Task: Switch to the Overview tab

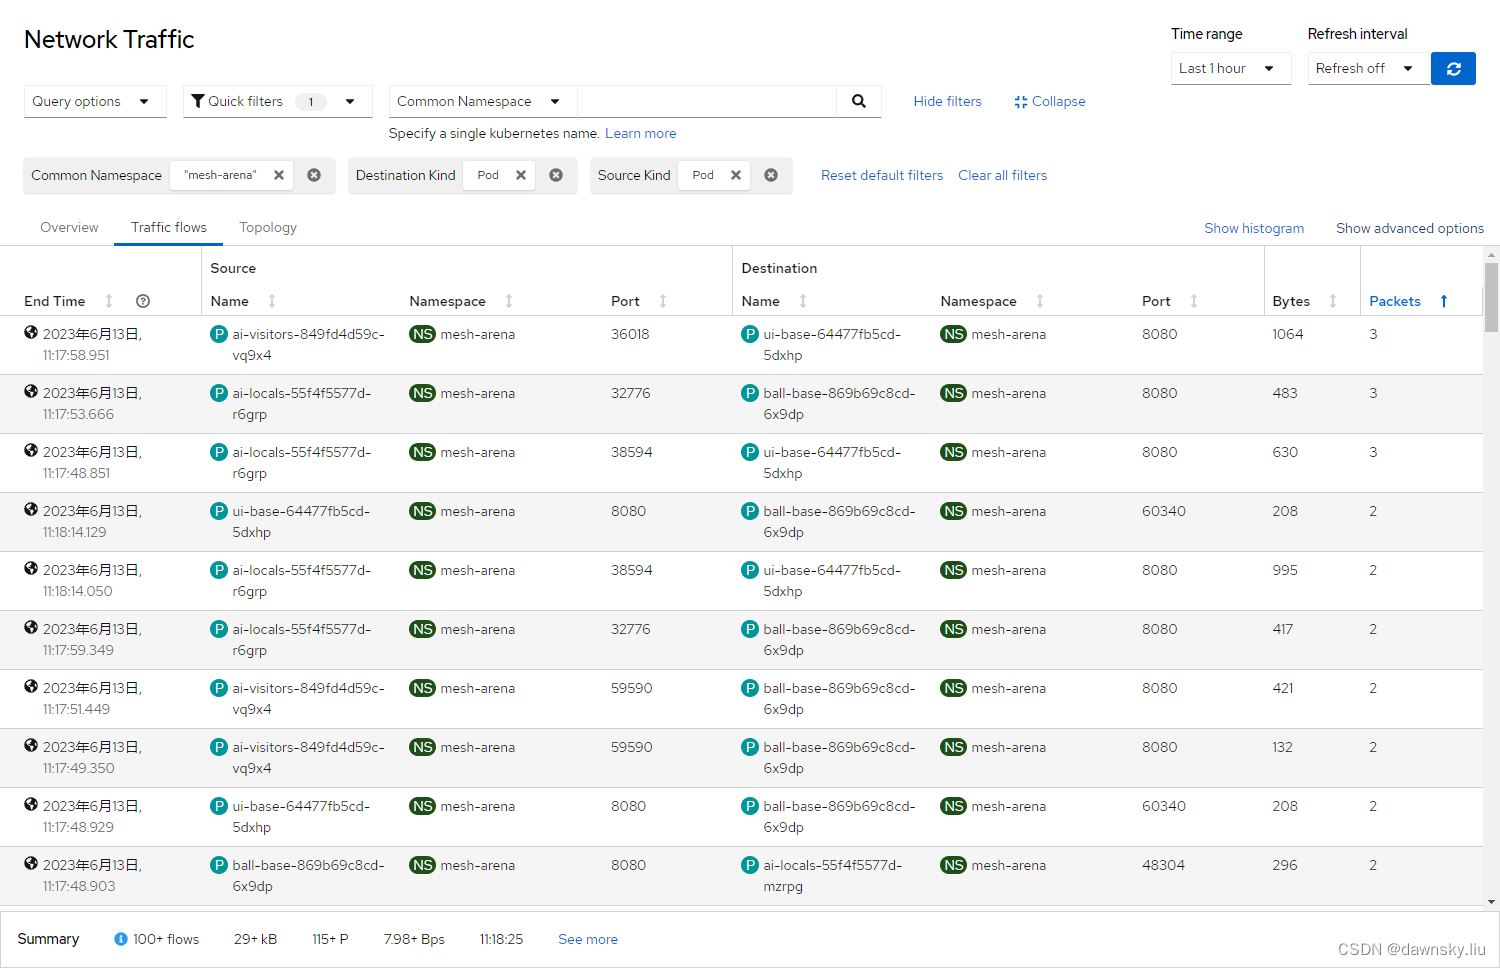Action: click(x=69, y=227)
